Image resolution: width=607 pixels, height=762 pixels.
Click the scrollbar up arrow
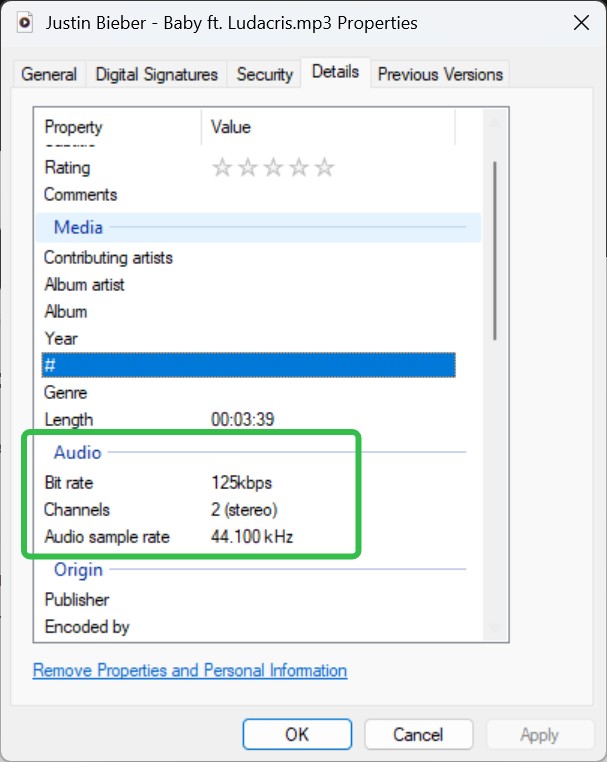click(x=495, y=122)
